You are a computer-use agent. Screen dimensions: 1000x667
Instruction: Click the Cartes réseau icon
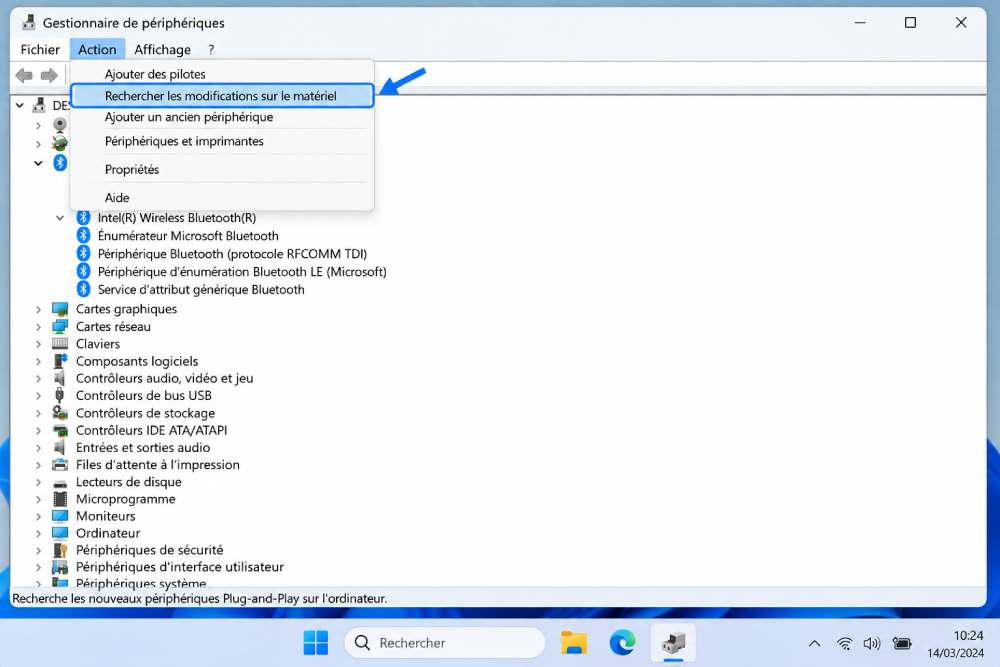(x=60, y=326)
